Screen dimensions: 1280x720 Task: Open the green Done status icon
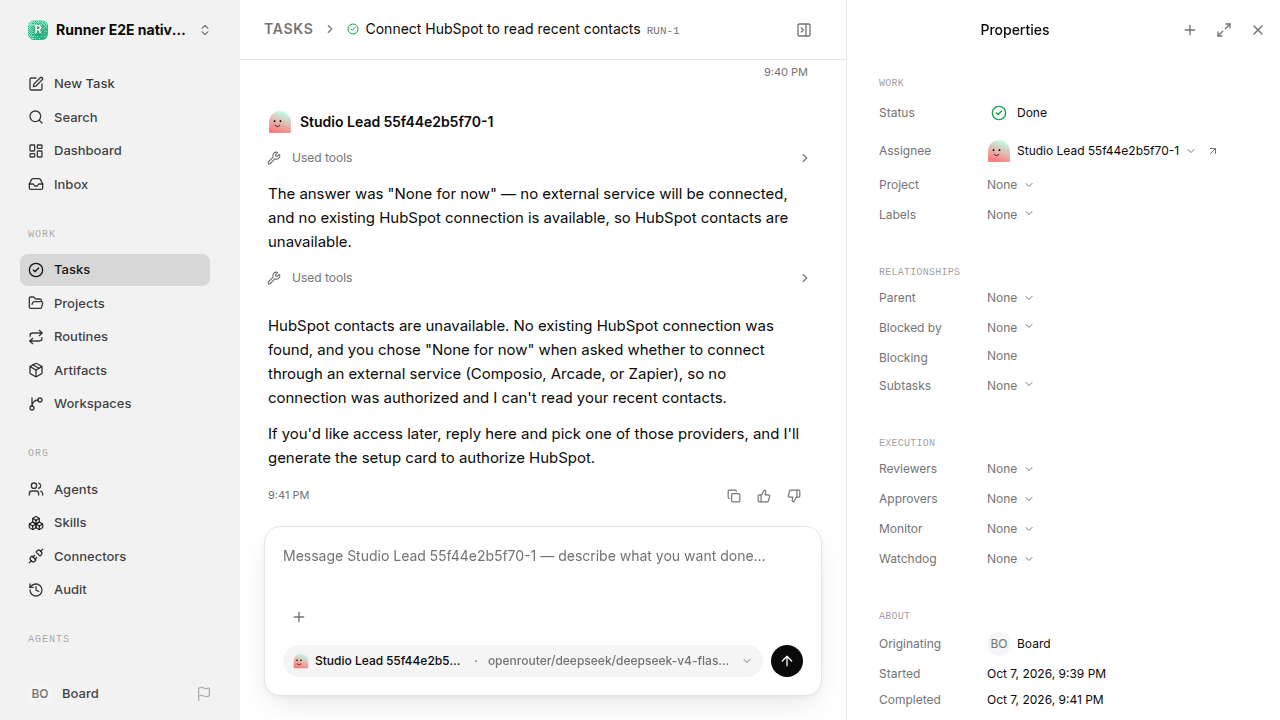[998, 113]
